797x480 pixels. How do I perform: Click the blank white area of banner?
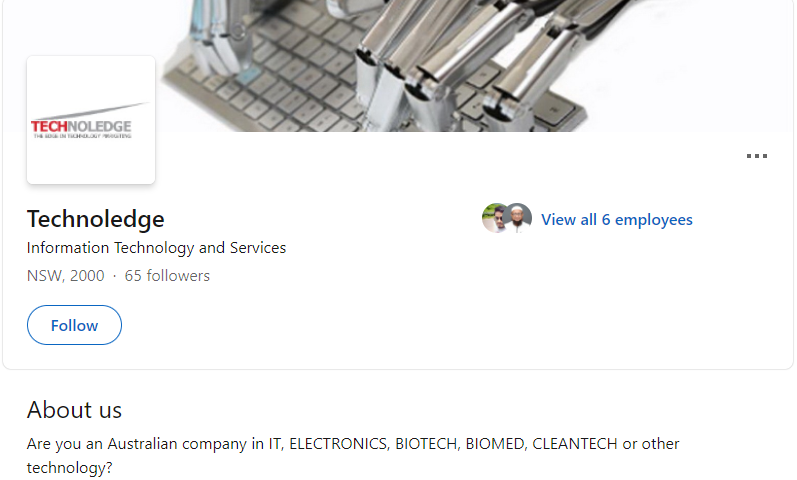[x=712, y=66]
